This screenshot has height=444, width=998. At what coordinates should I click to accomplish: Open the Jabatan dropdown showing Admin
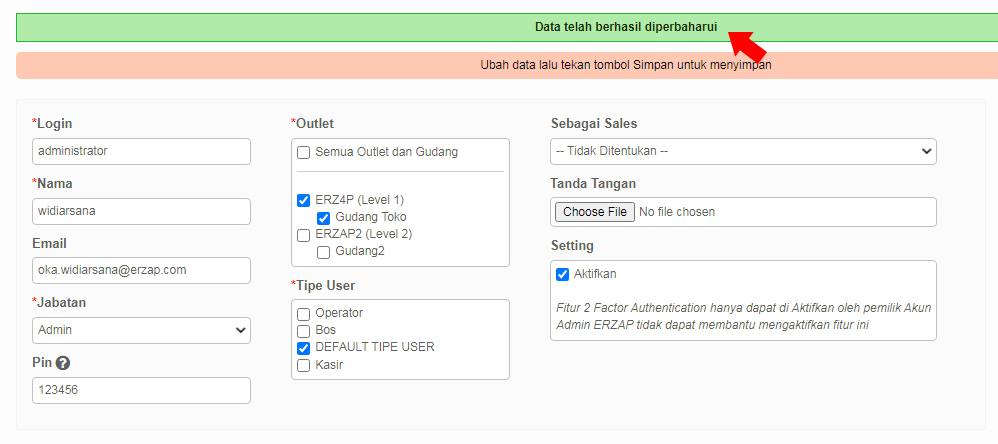click(x=141, y=330)
